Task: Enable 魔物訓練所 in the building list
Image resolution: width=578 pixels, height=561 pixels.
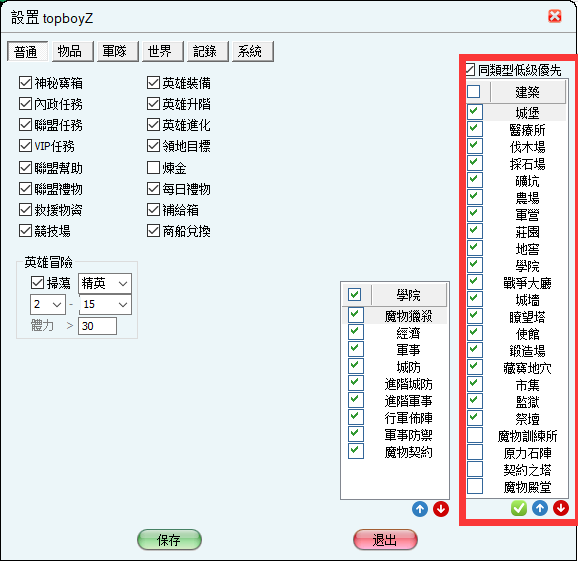Action: (475, 435)
